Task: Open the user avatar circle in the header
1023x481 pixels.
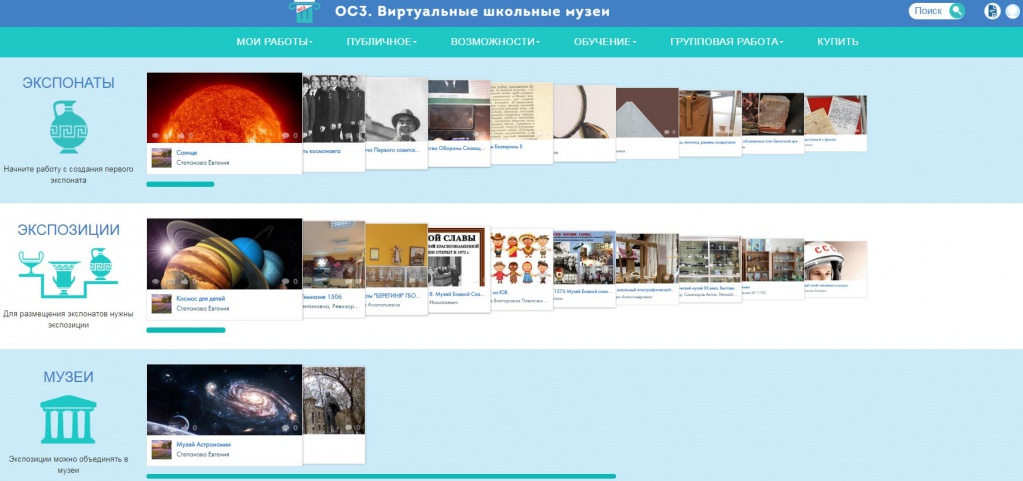Action: point(1011,11)
